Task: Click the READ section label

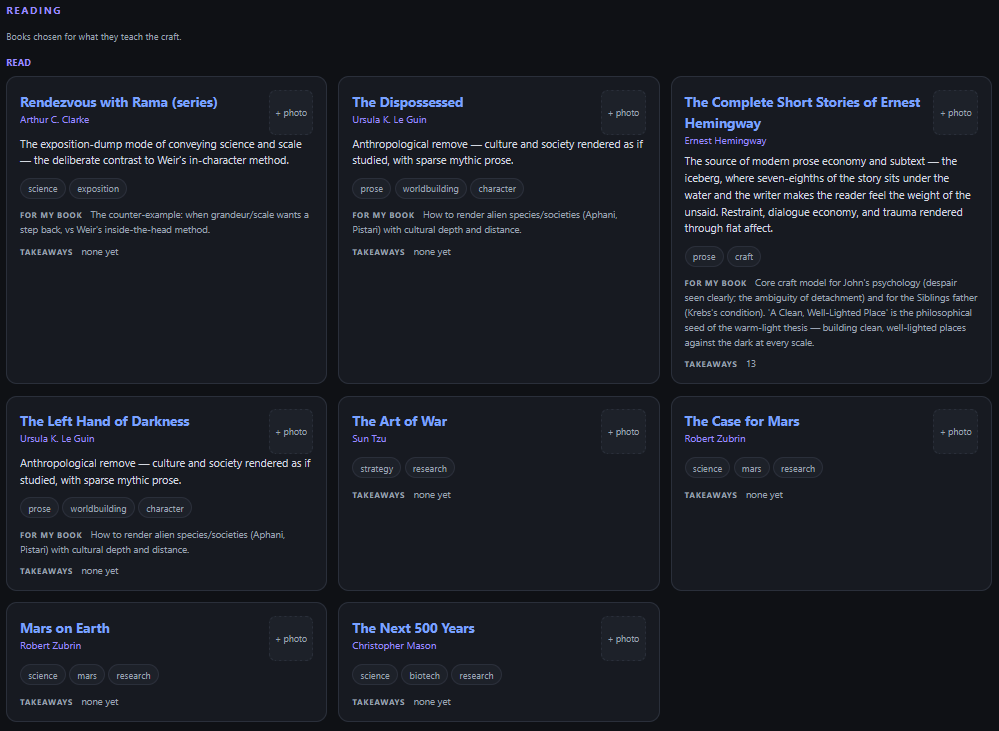Action: pyautogui.click(x=18, y=62)
